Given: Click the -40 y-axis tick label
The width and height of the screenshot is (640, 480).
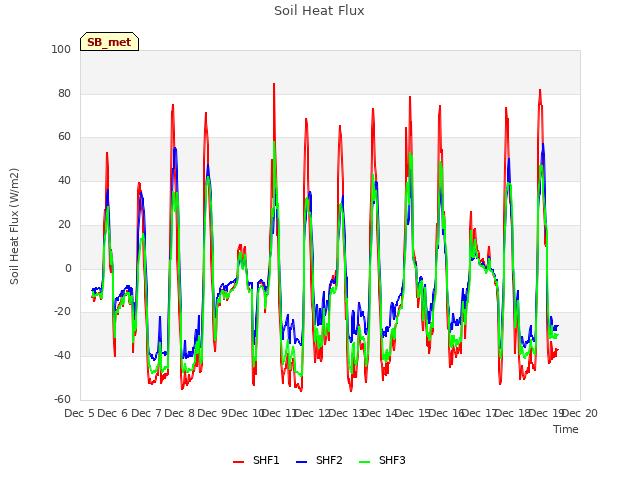Looking at the screenshot, I should (x=62, y=356).
